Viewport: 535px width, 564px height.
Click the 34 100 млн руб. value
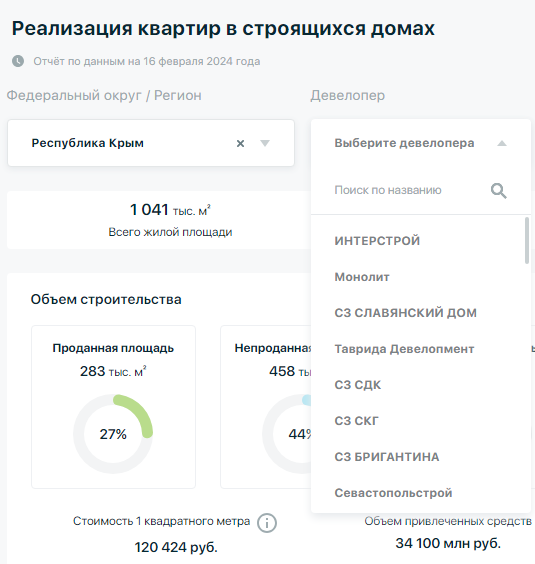tap(448, 543)
